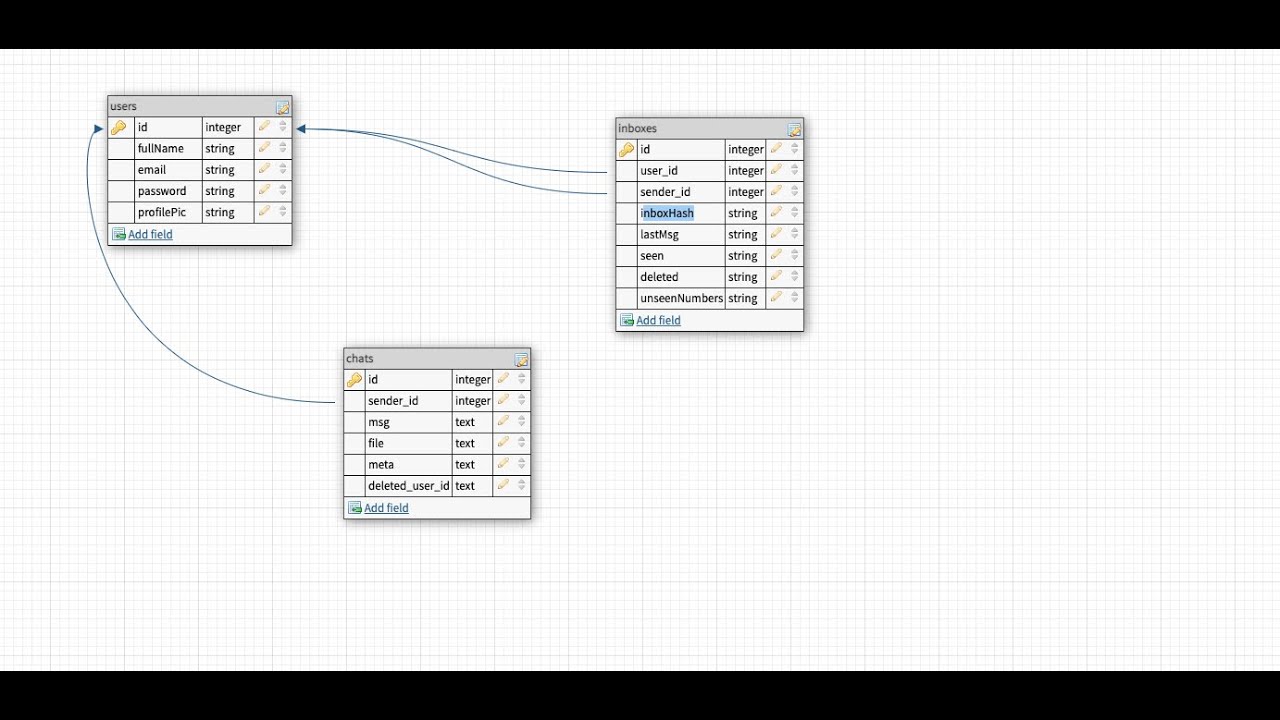
Task: Select the highlighted inboxHash field name
Action: pyautogui.click(x=667, y=213)
